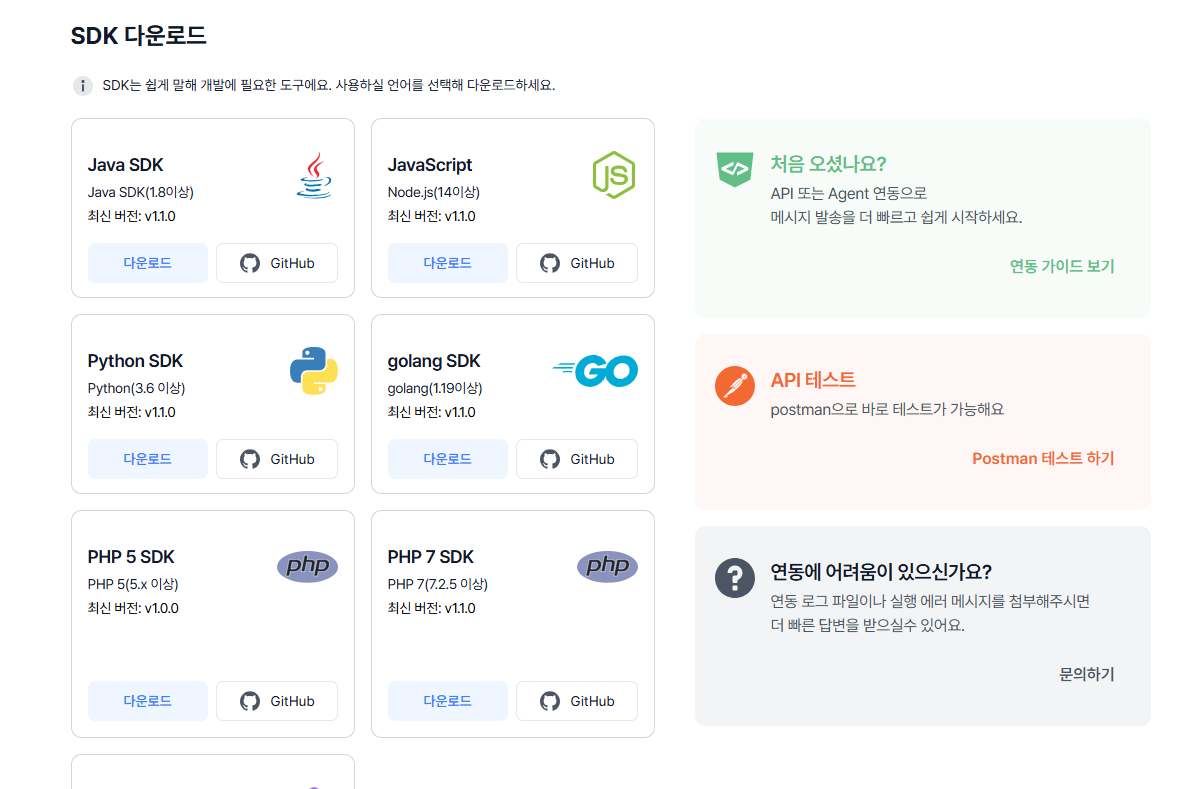This screenshot has height=789, width=1187.
Task: Click the Go gopher speed logo
Action: click(596, 371)
